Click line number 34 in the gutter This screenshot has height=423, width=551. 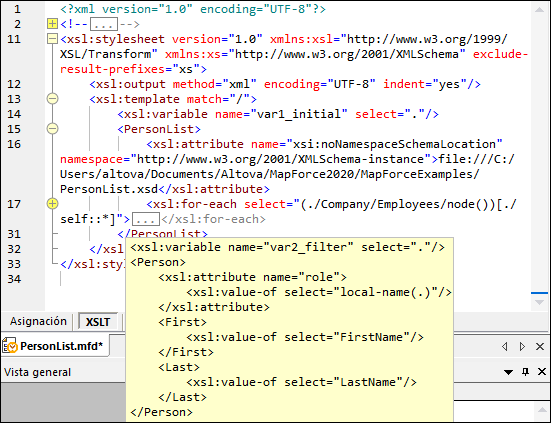pos(14,279)
